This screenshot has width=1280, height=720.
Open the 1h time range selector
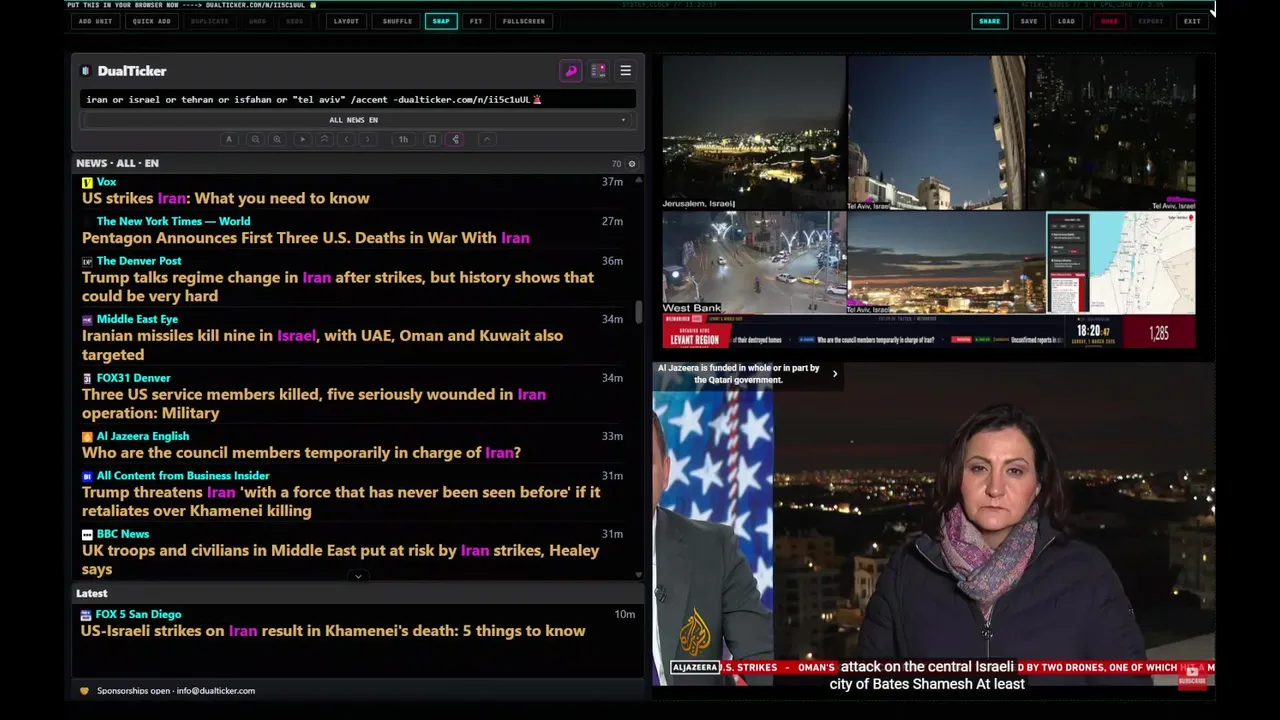403,140
